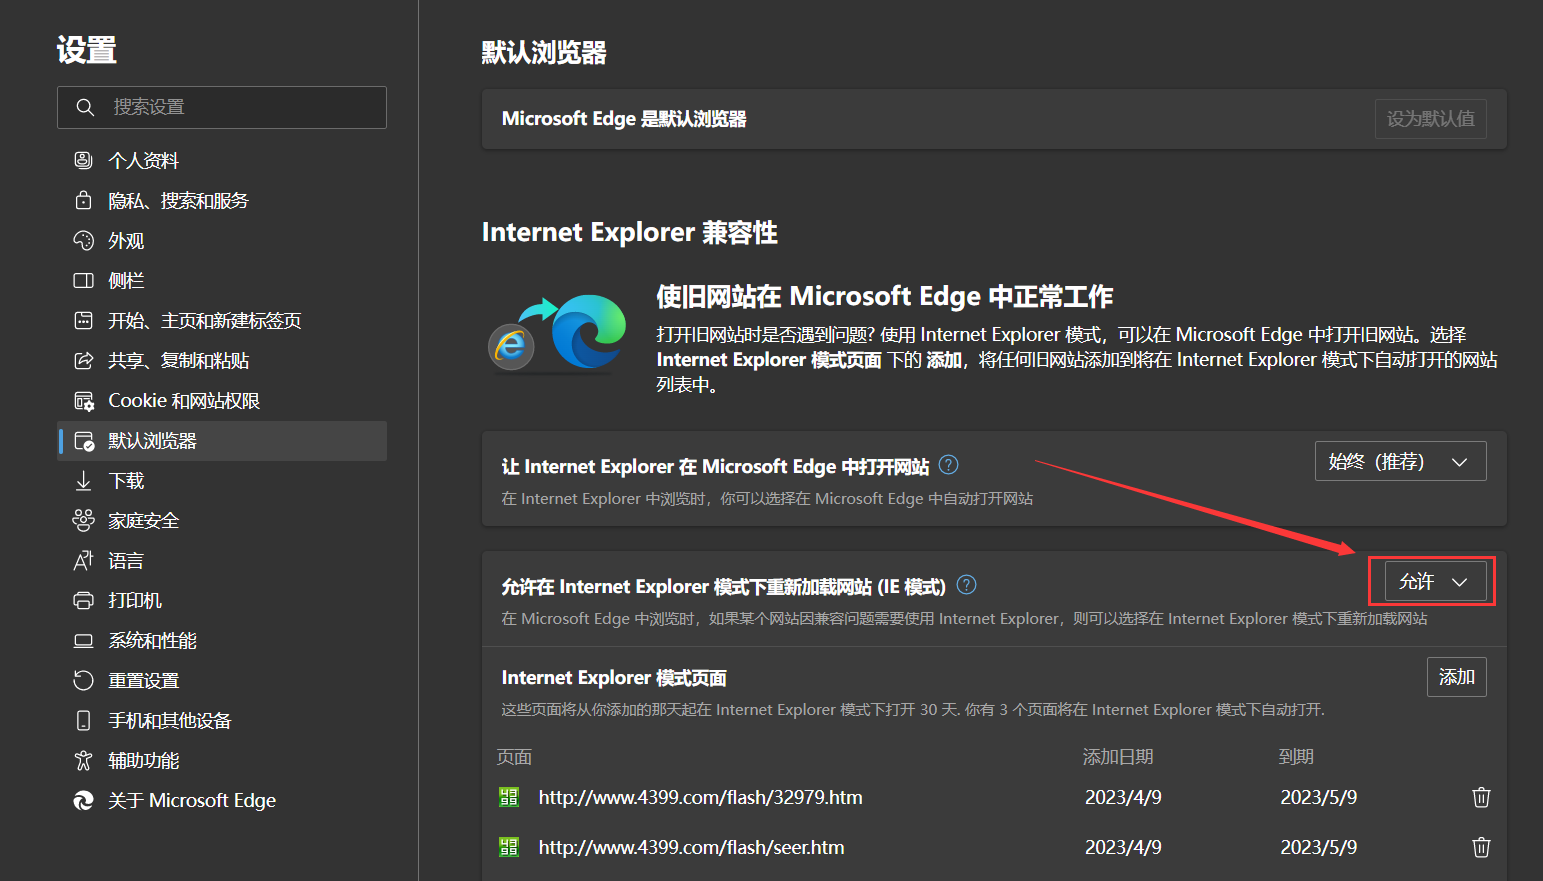This screenshot has width=1543, height=881.
Task: Click help icon next to 允许在 IE 模式下重新加载网站
Action: 967,585
